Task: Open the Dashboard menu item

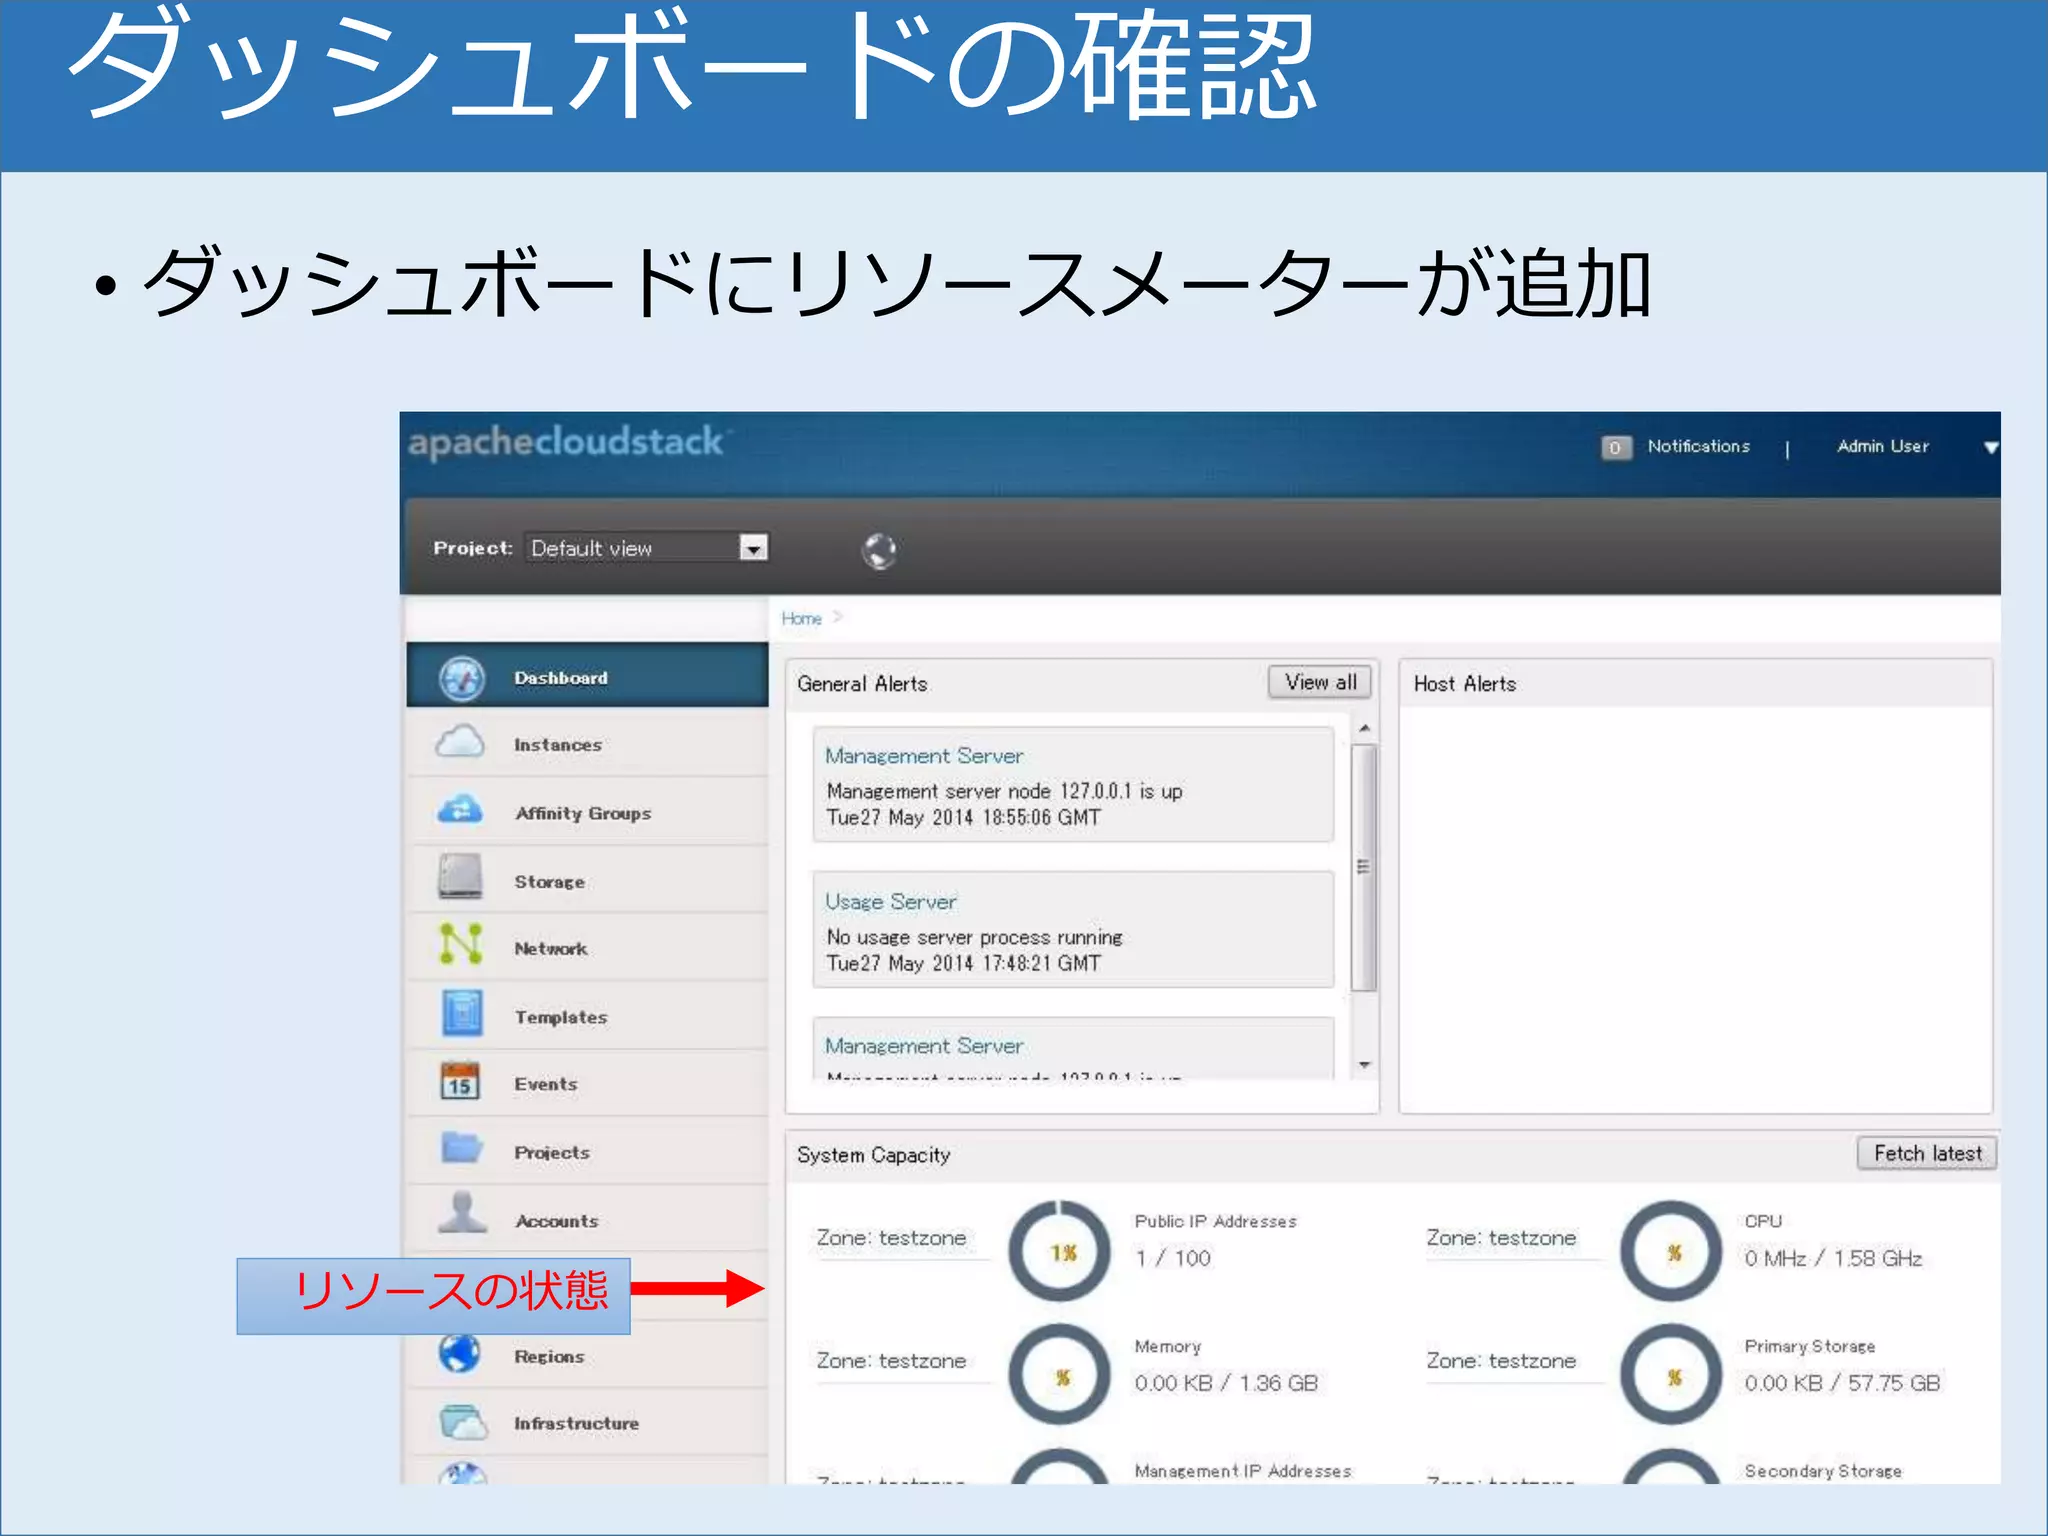Action: (587, 675)
